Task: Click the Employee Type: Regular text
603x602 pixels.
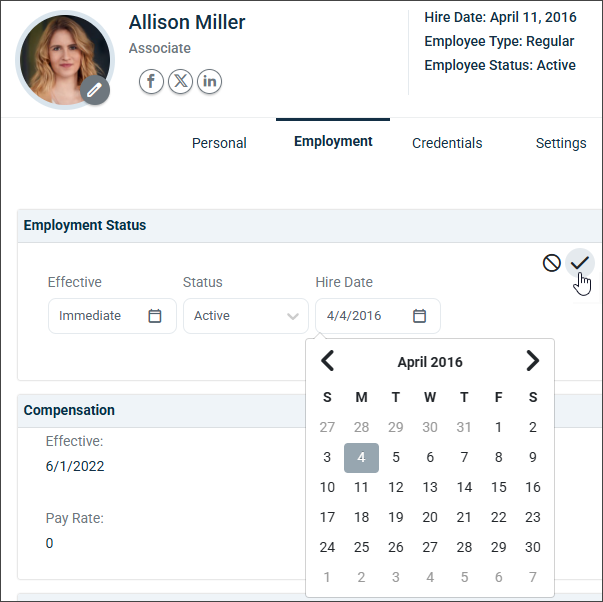Action: 499,42
